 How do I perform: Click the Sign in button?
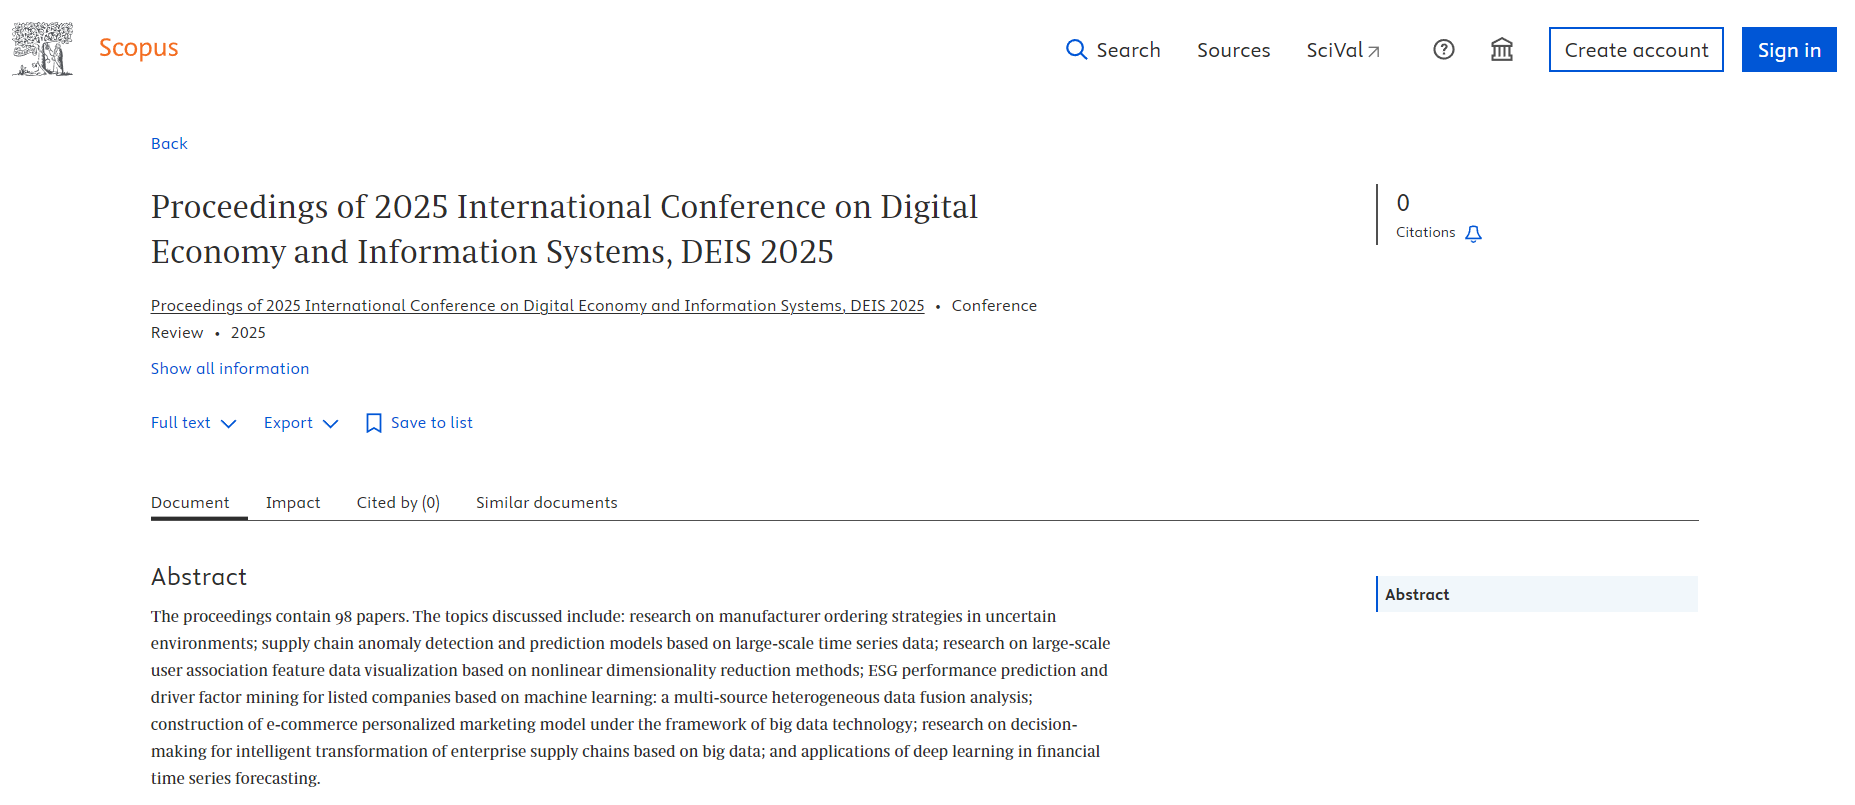(x=1788, y=50)
